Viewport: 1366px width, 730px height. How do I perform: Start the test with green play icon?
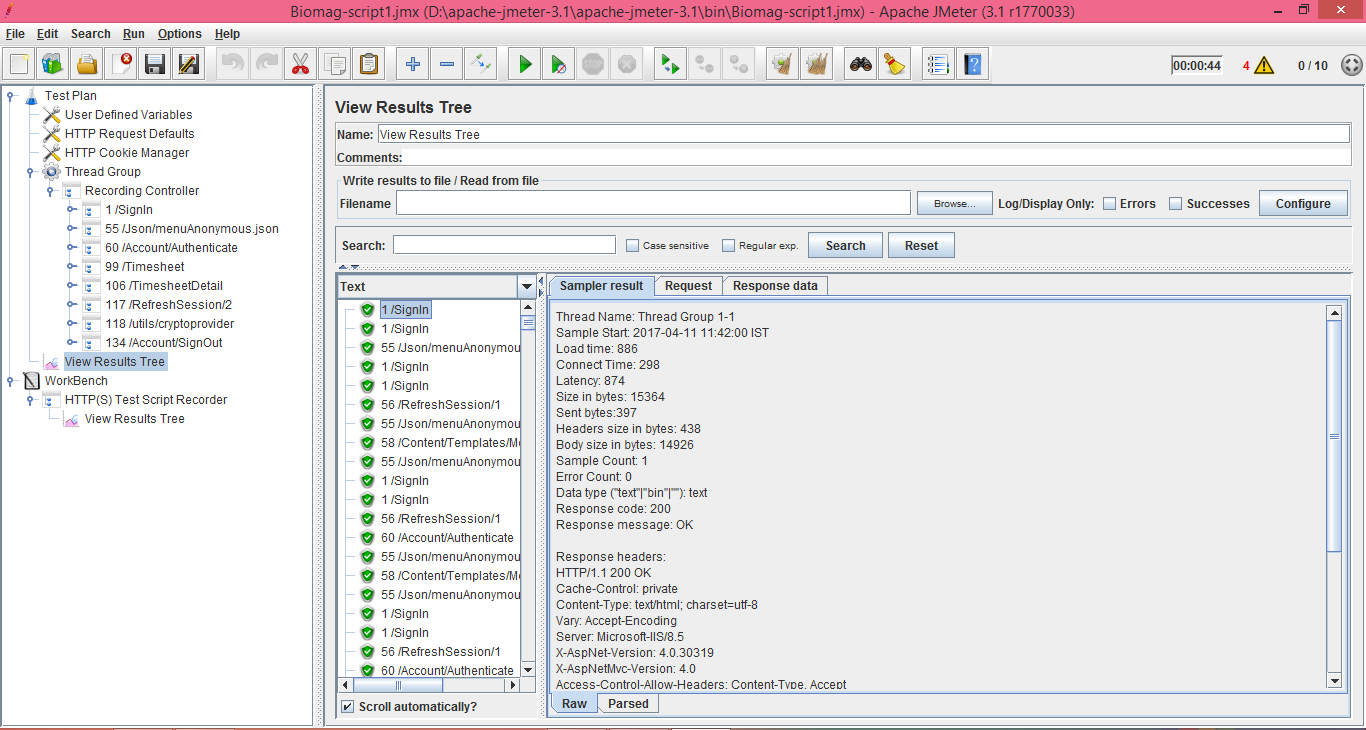pyautogui.click(x=525, y=65)
